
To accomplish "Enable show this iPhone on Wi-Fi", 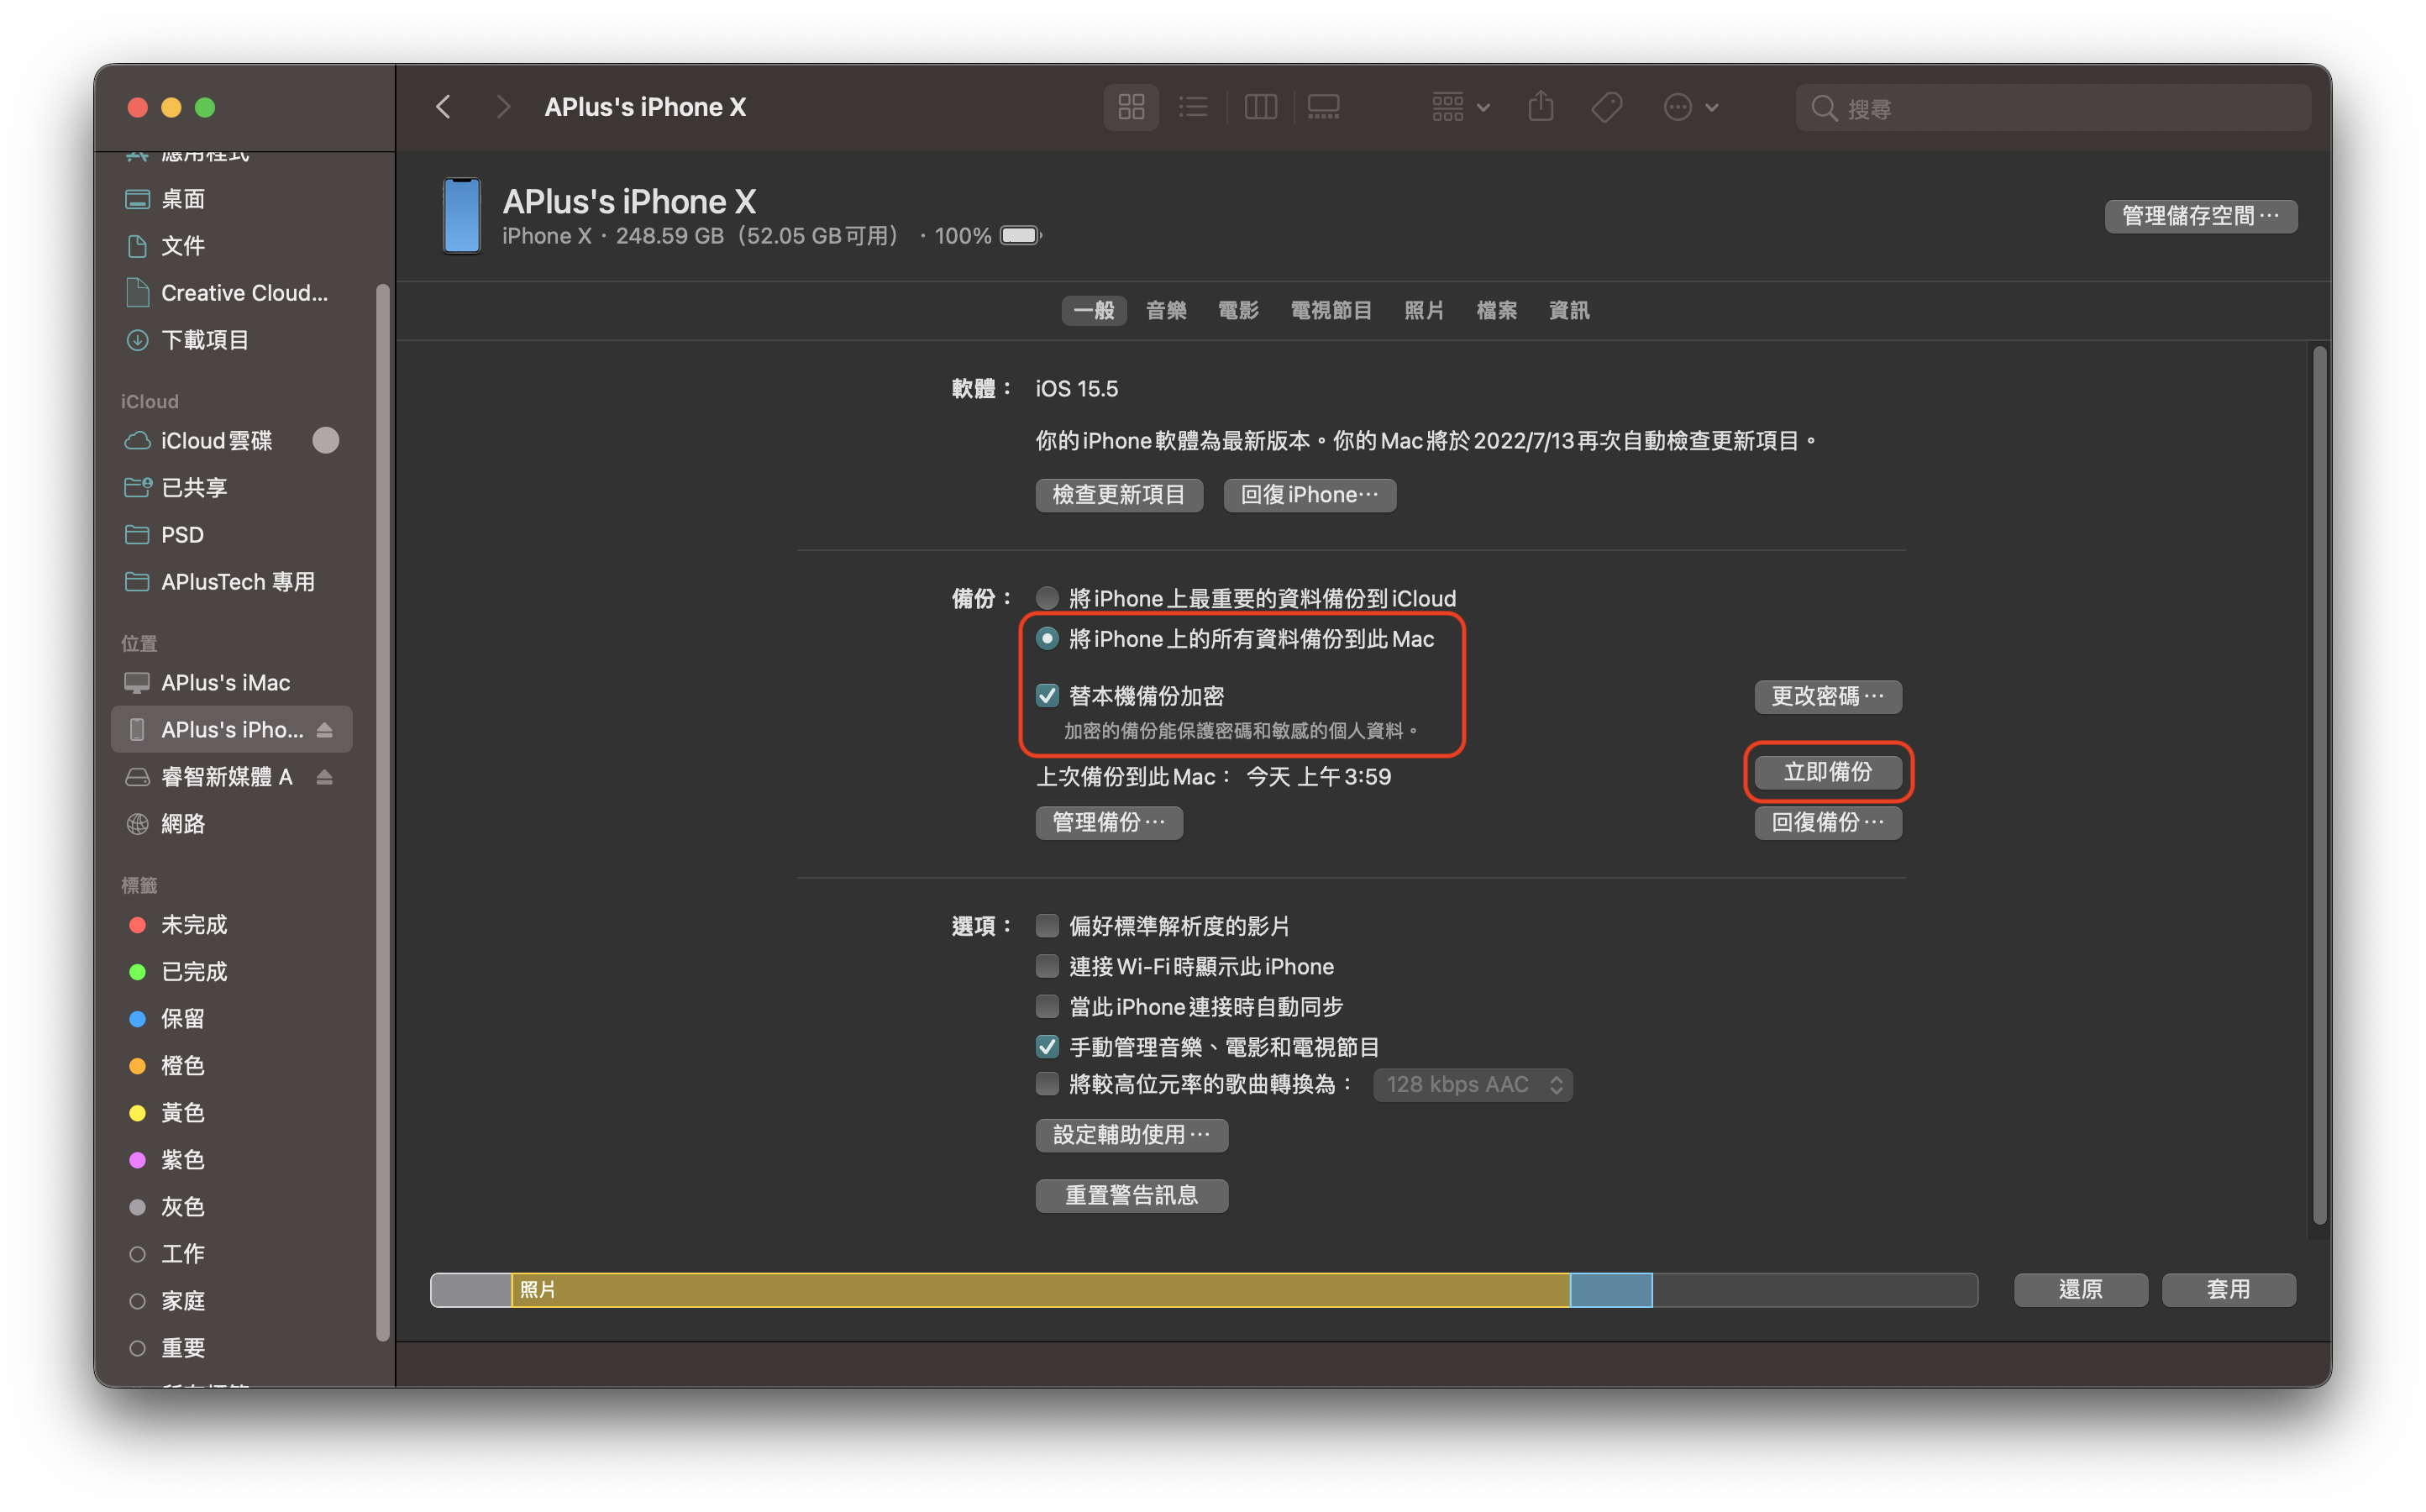I will [x=1047, y=966].
